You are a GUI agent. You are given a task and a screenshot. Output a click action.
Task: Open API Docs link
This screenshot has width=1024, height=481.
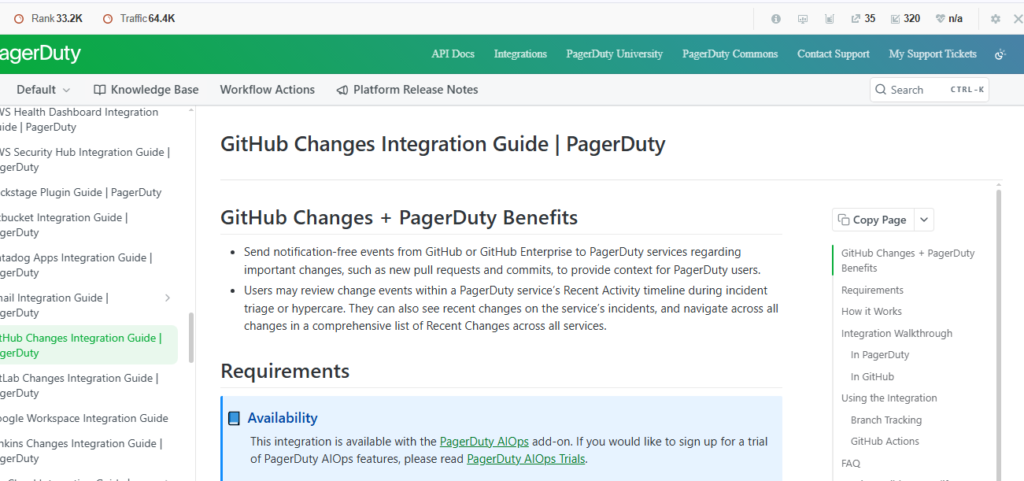pos(453,54)
